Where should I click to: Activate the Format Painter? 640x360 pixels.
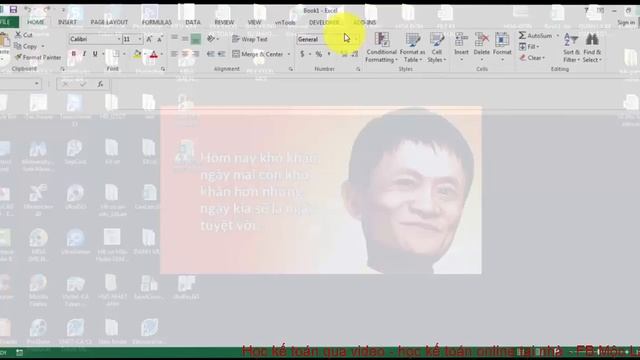point(38,58)
